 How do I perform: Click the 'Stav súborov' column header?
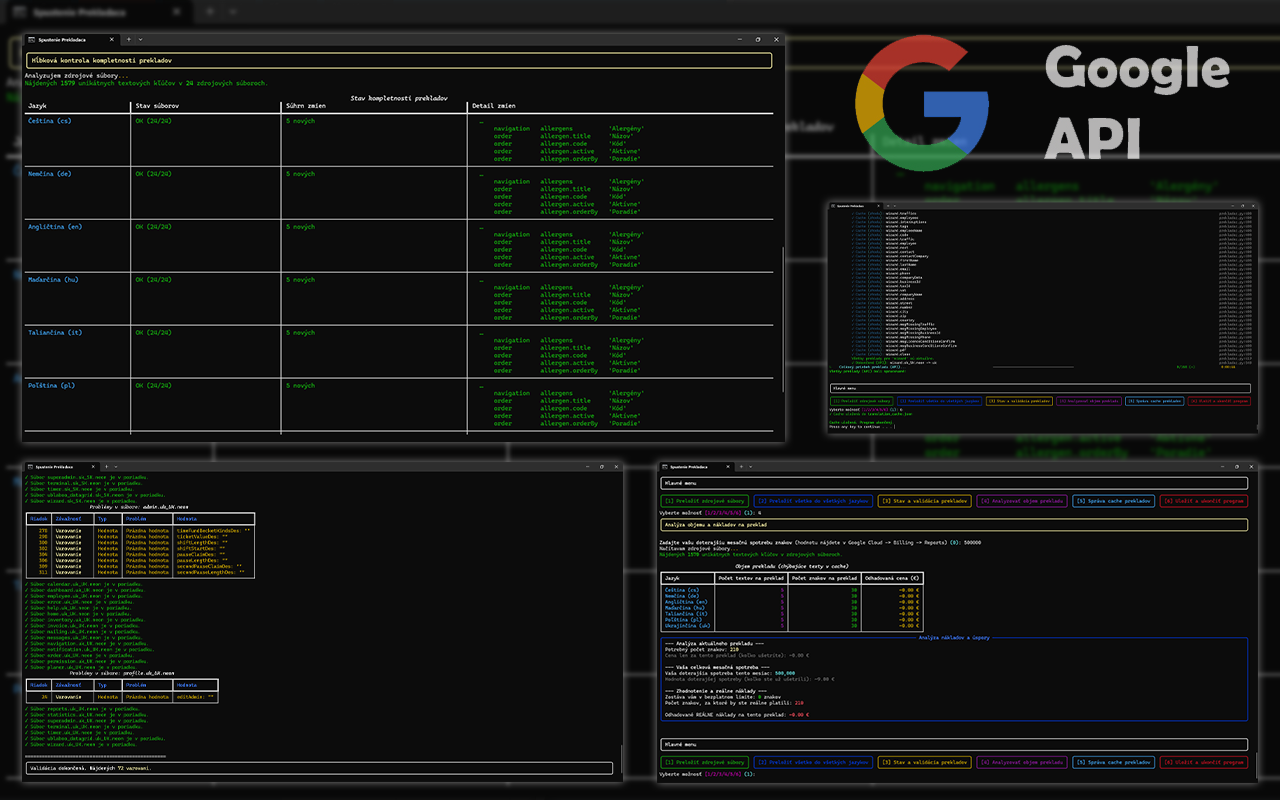[157, 106]
